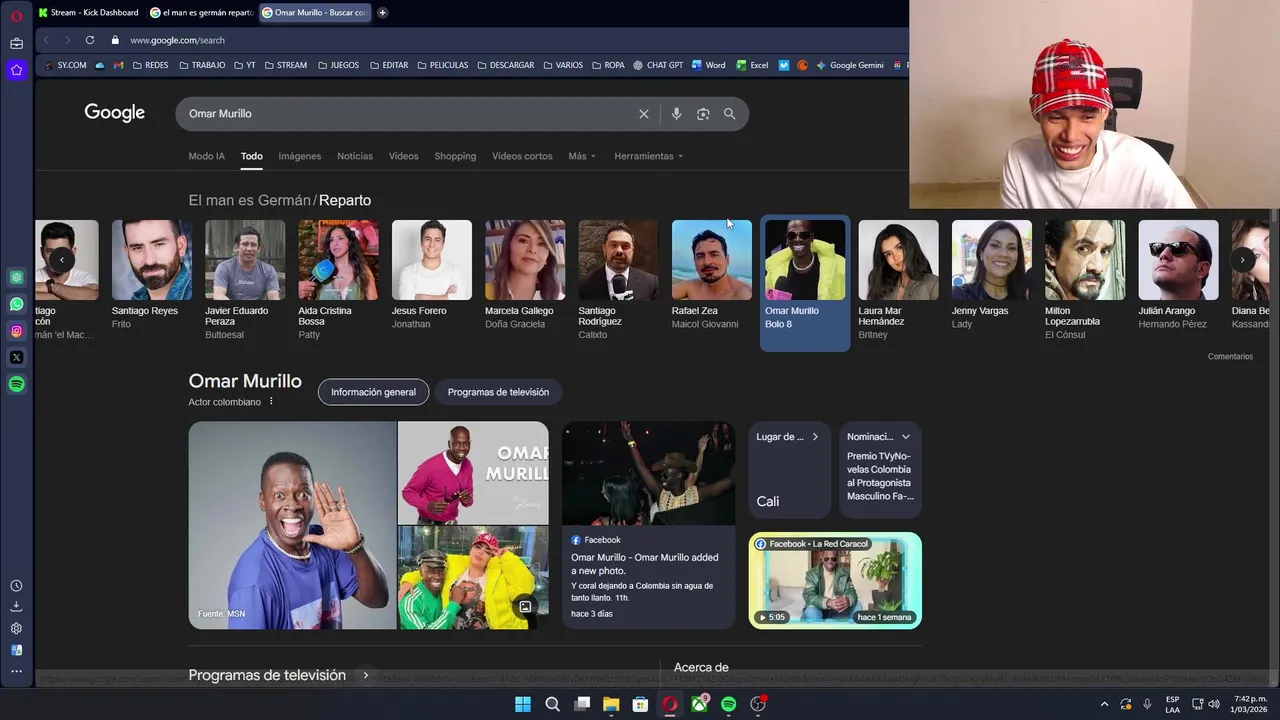Open Windows Search from the taskbar

click(552, 704)
